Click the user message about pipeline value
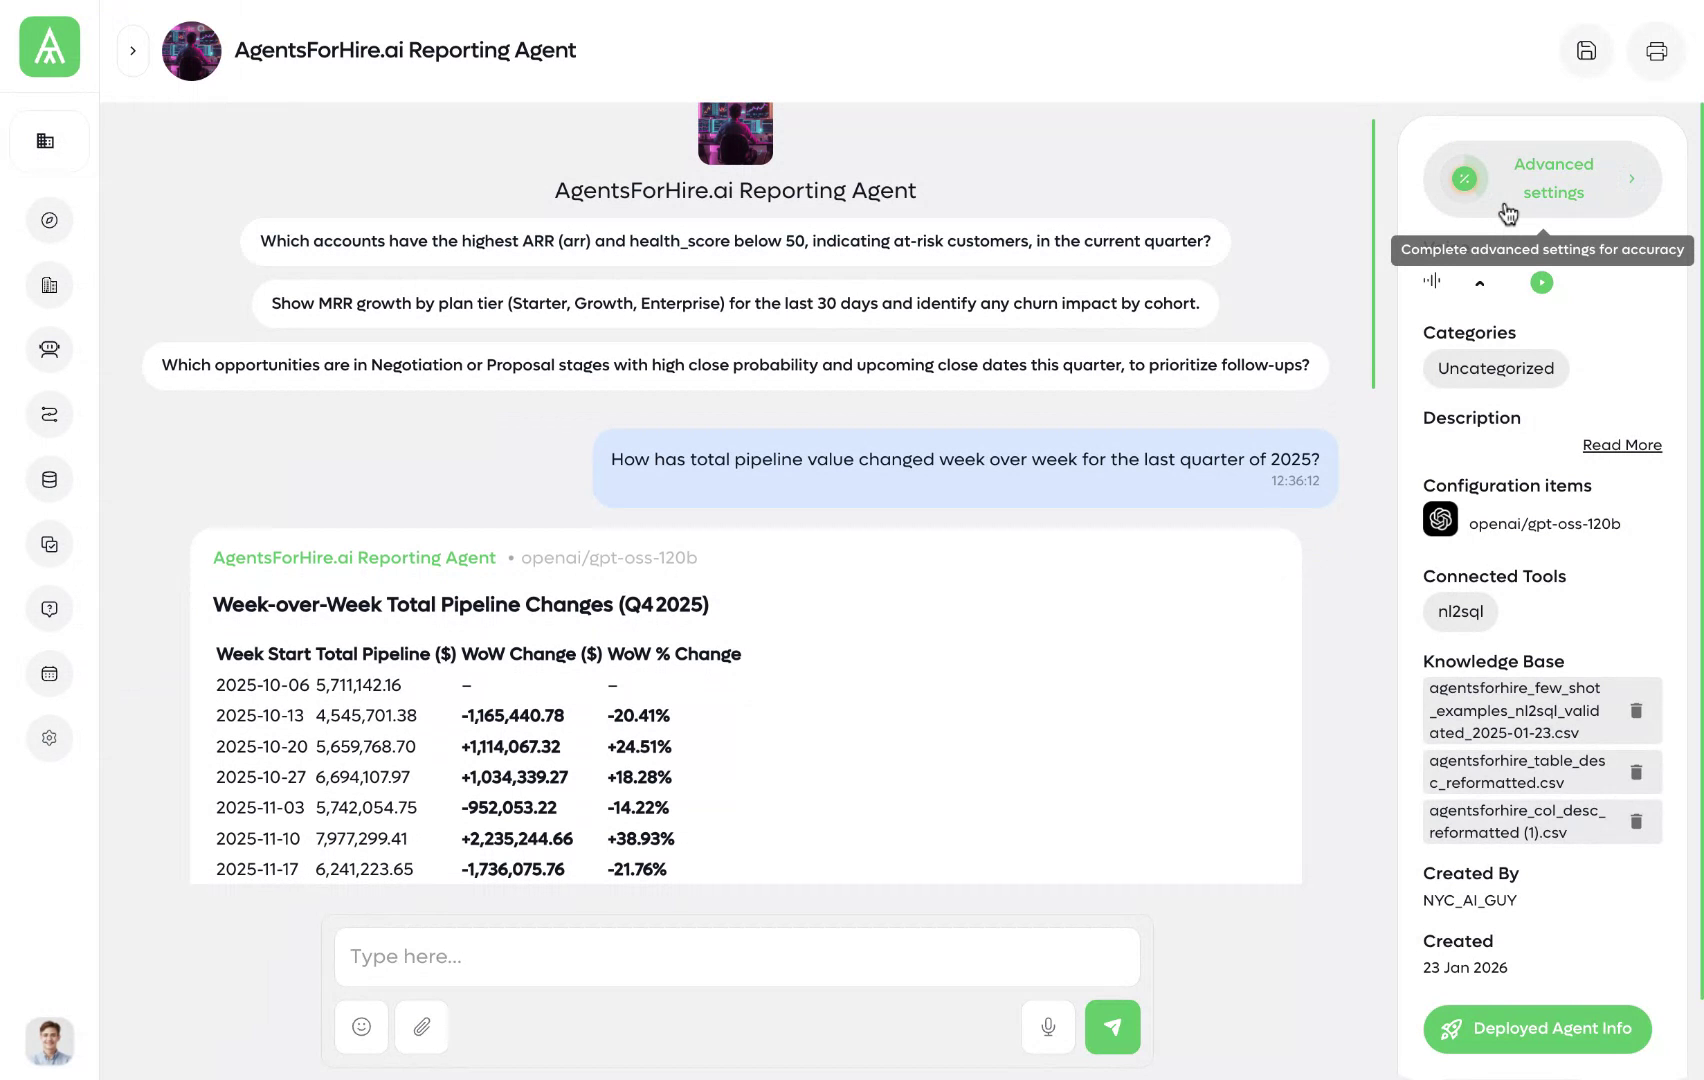The image size is (1704, 1080). tap(965, 468)
